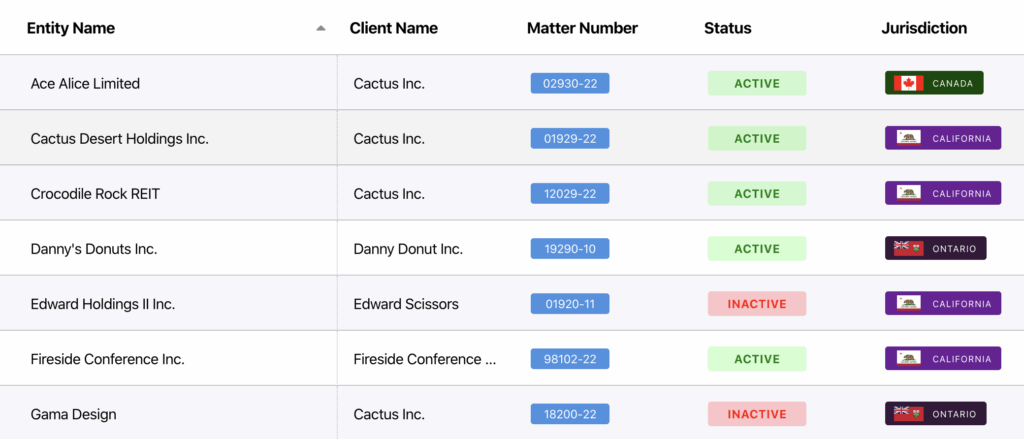The height and width of the screenshot is (439, 1024).
Task: Click matter number 98102-22 badge
Action: (570, 358)
